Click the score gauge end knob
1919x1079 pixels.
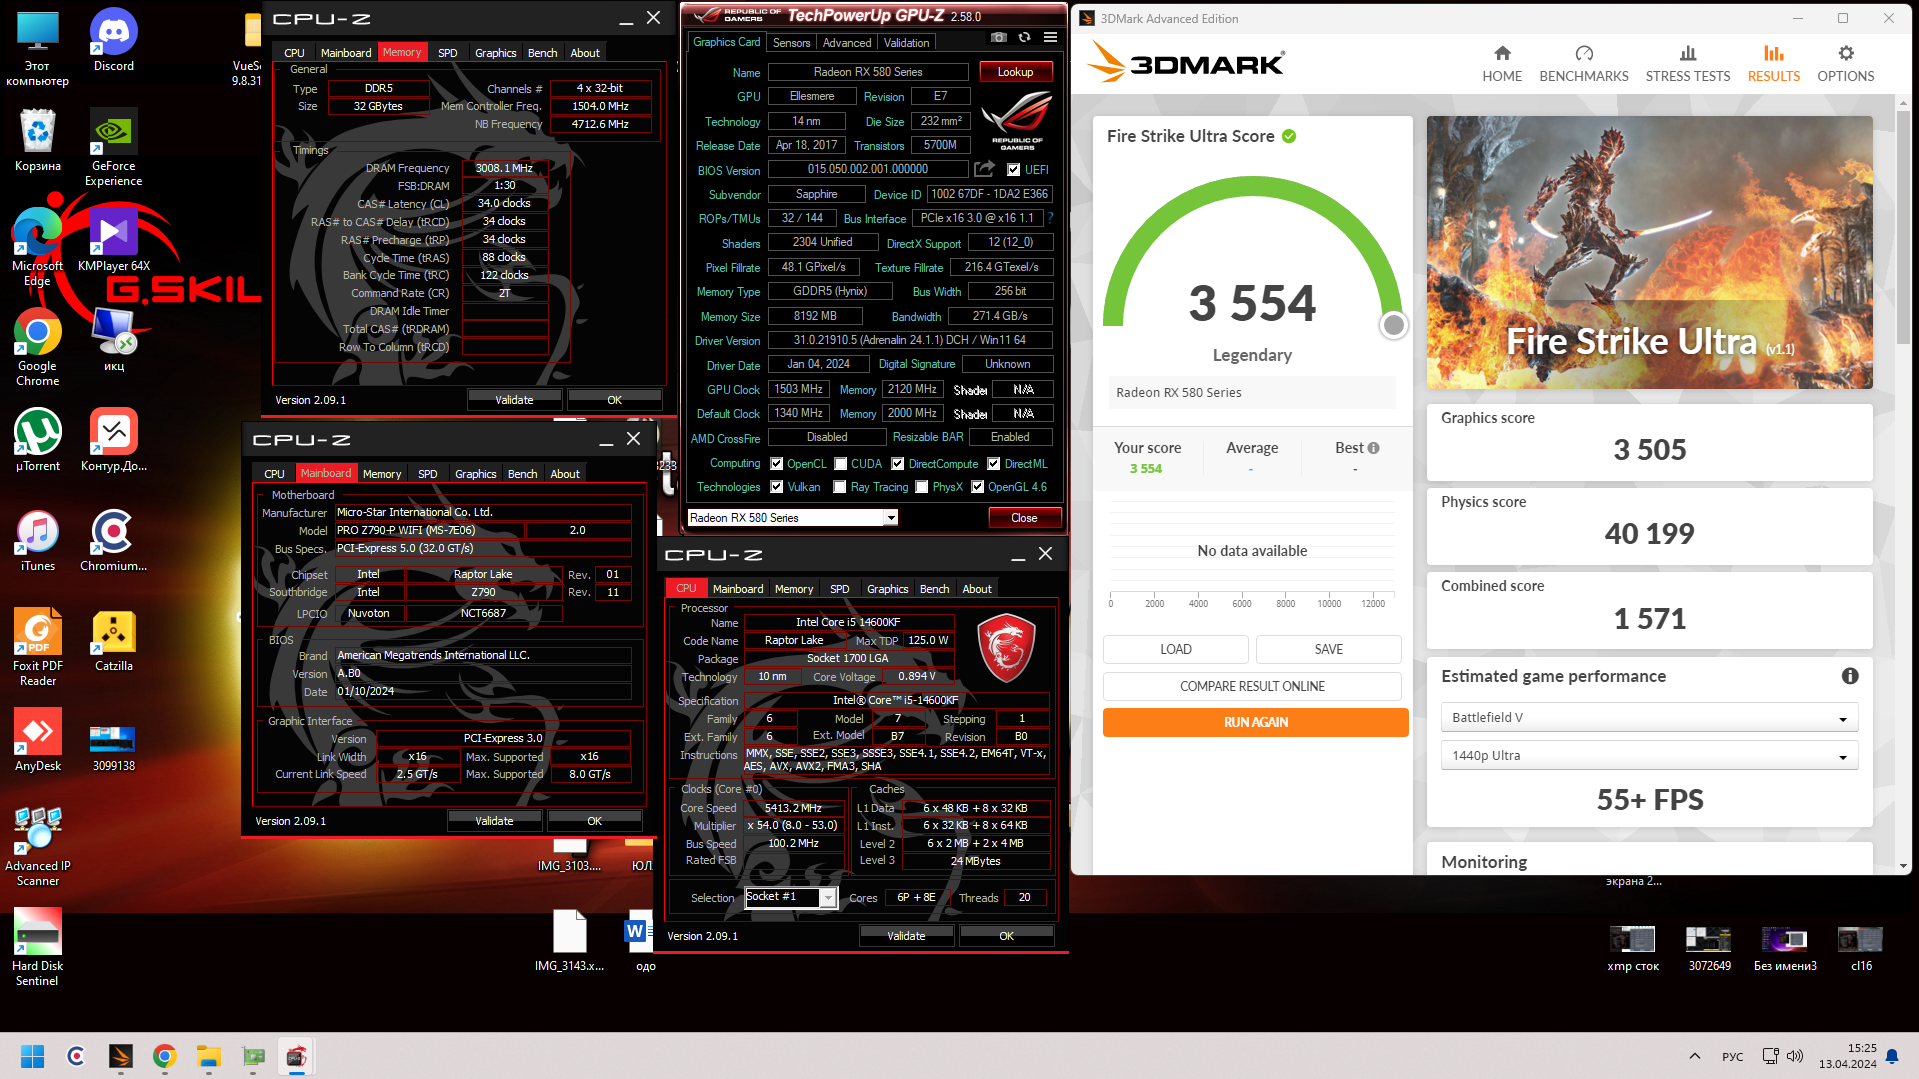coord(1393,325)
